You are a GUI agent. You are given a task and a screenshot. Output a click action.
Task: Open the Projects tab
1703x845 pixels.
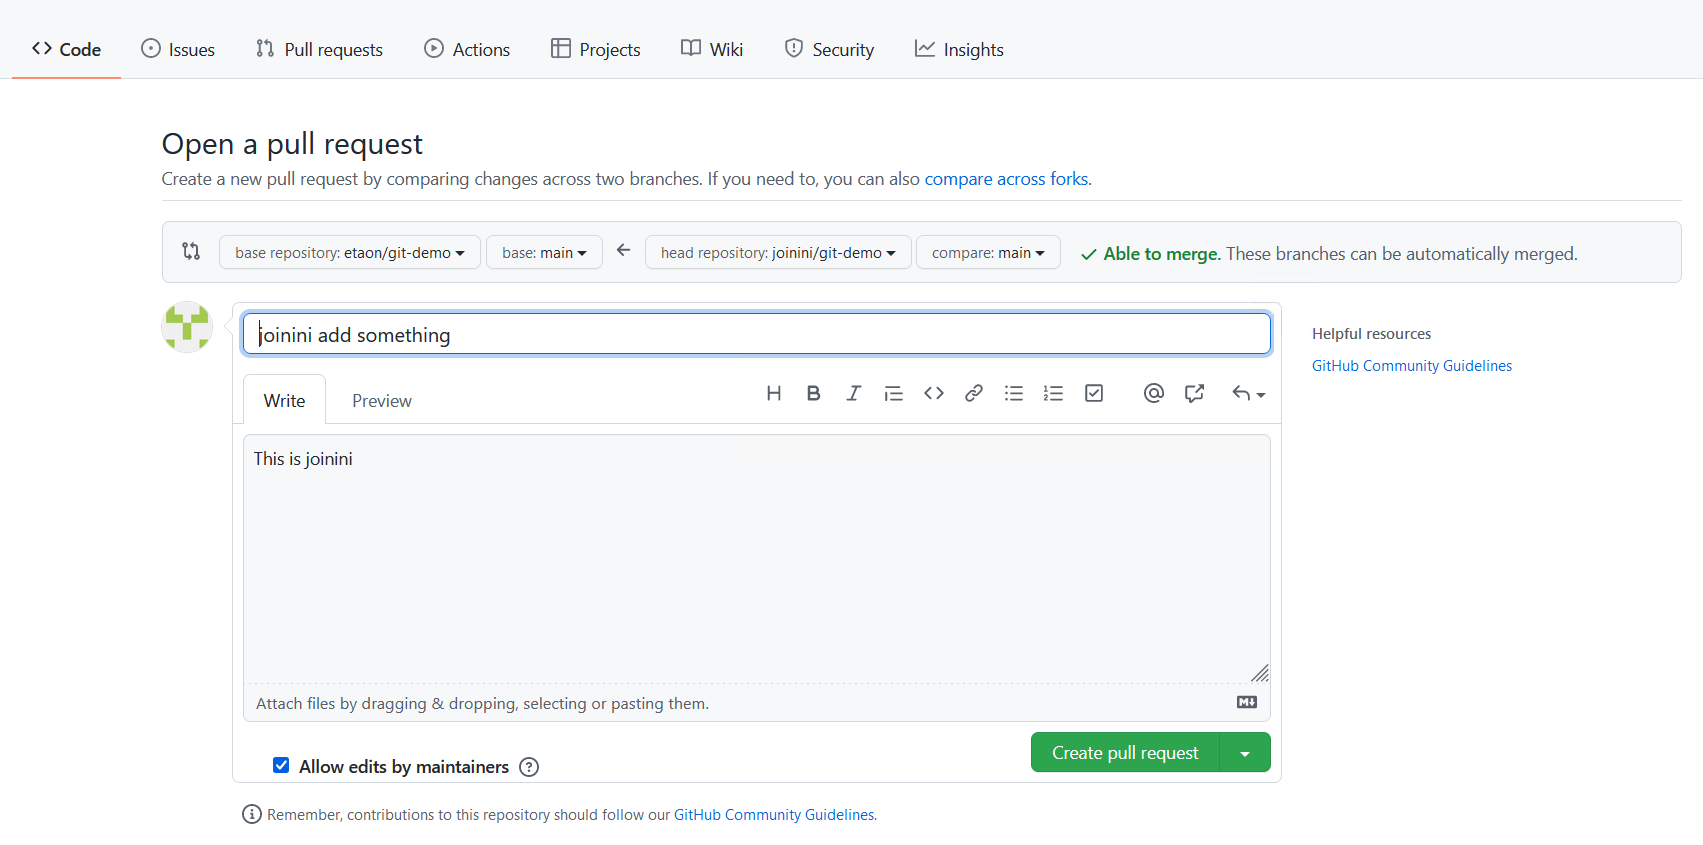tap(596, 49)
